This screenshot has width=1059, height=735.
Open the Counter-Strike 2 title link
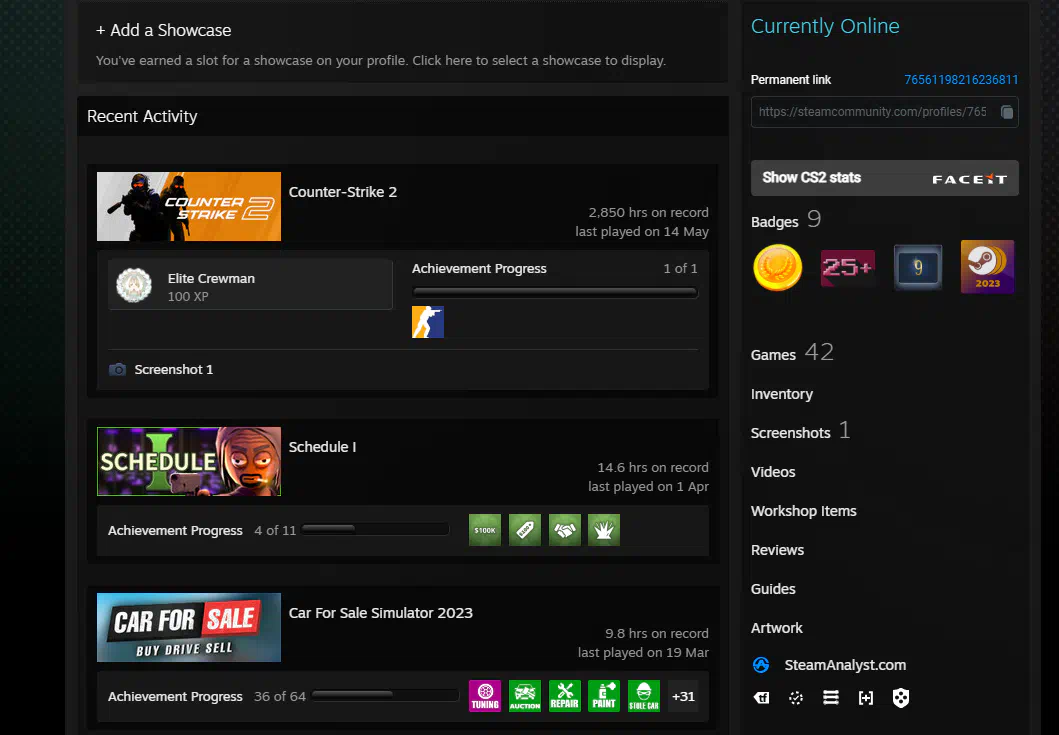[x=343, y=192]
